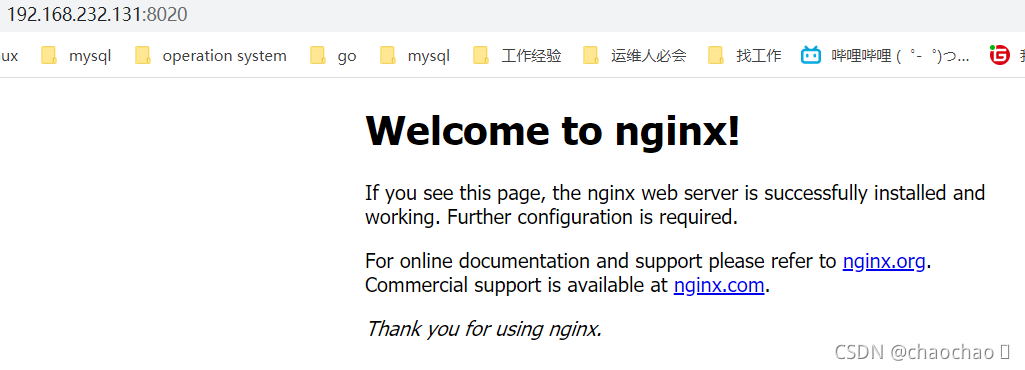Open the 找工作 bookmark folder
1025x370 pixels.
[x=745, y=56]
